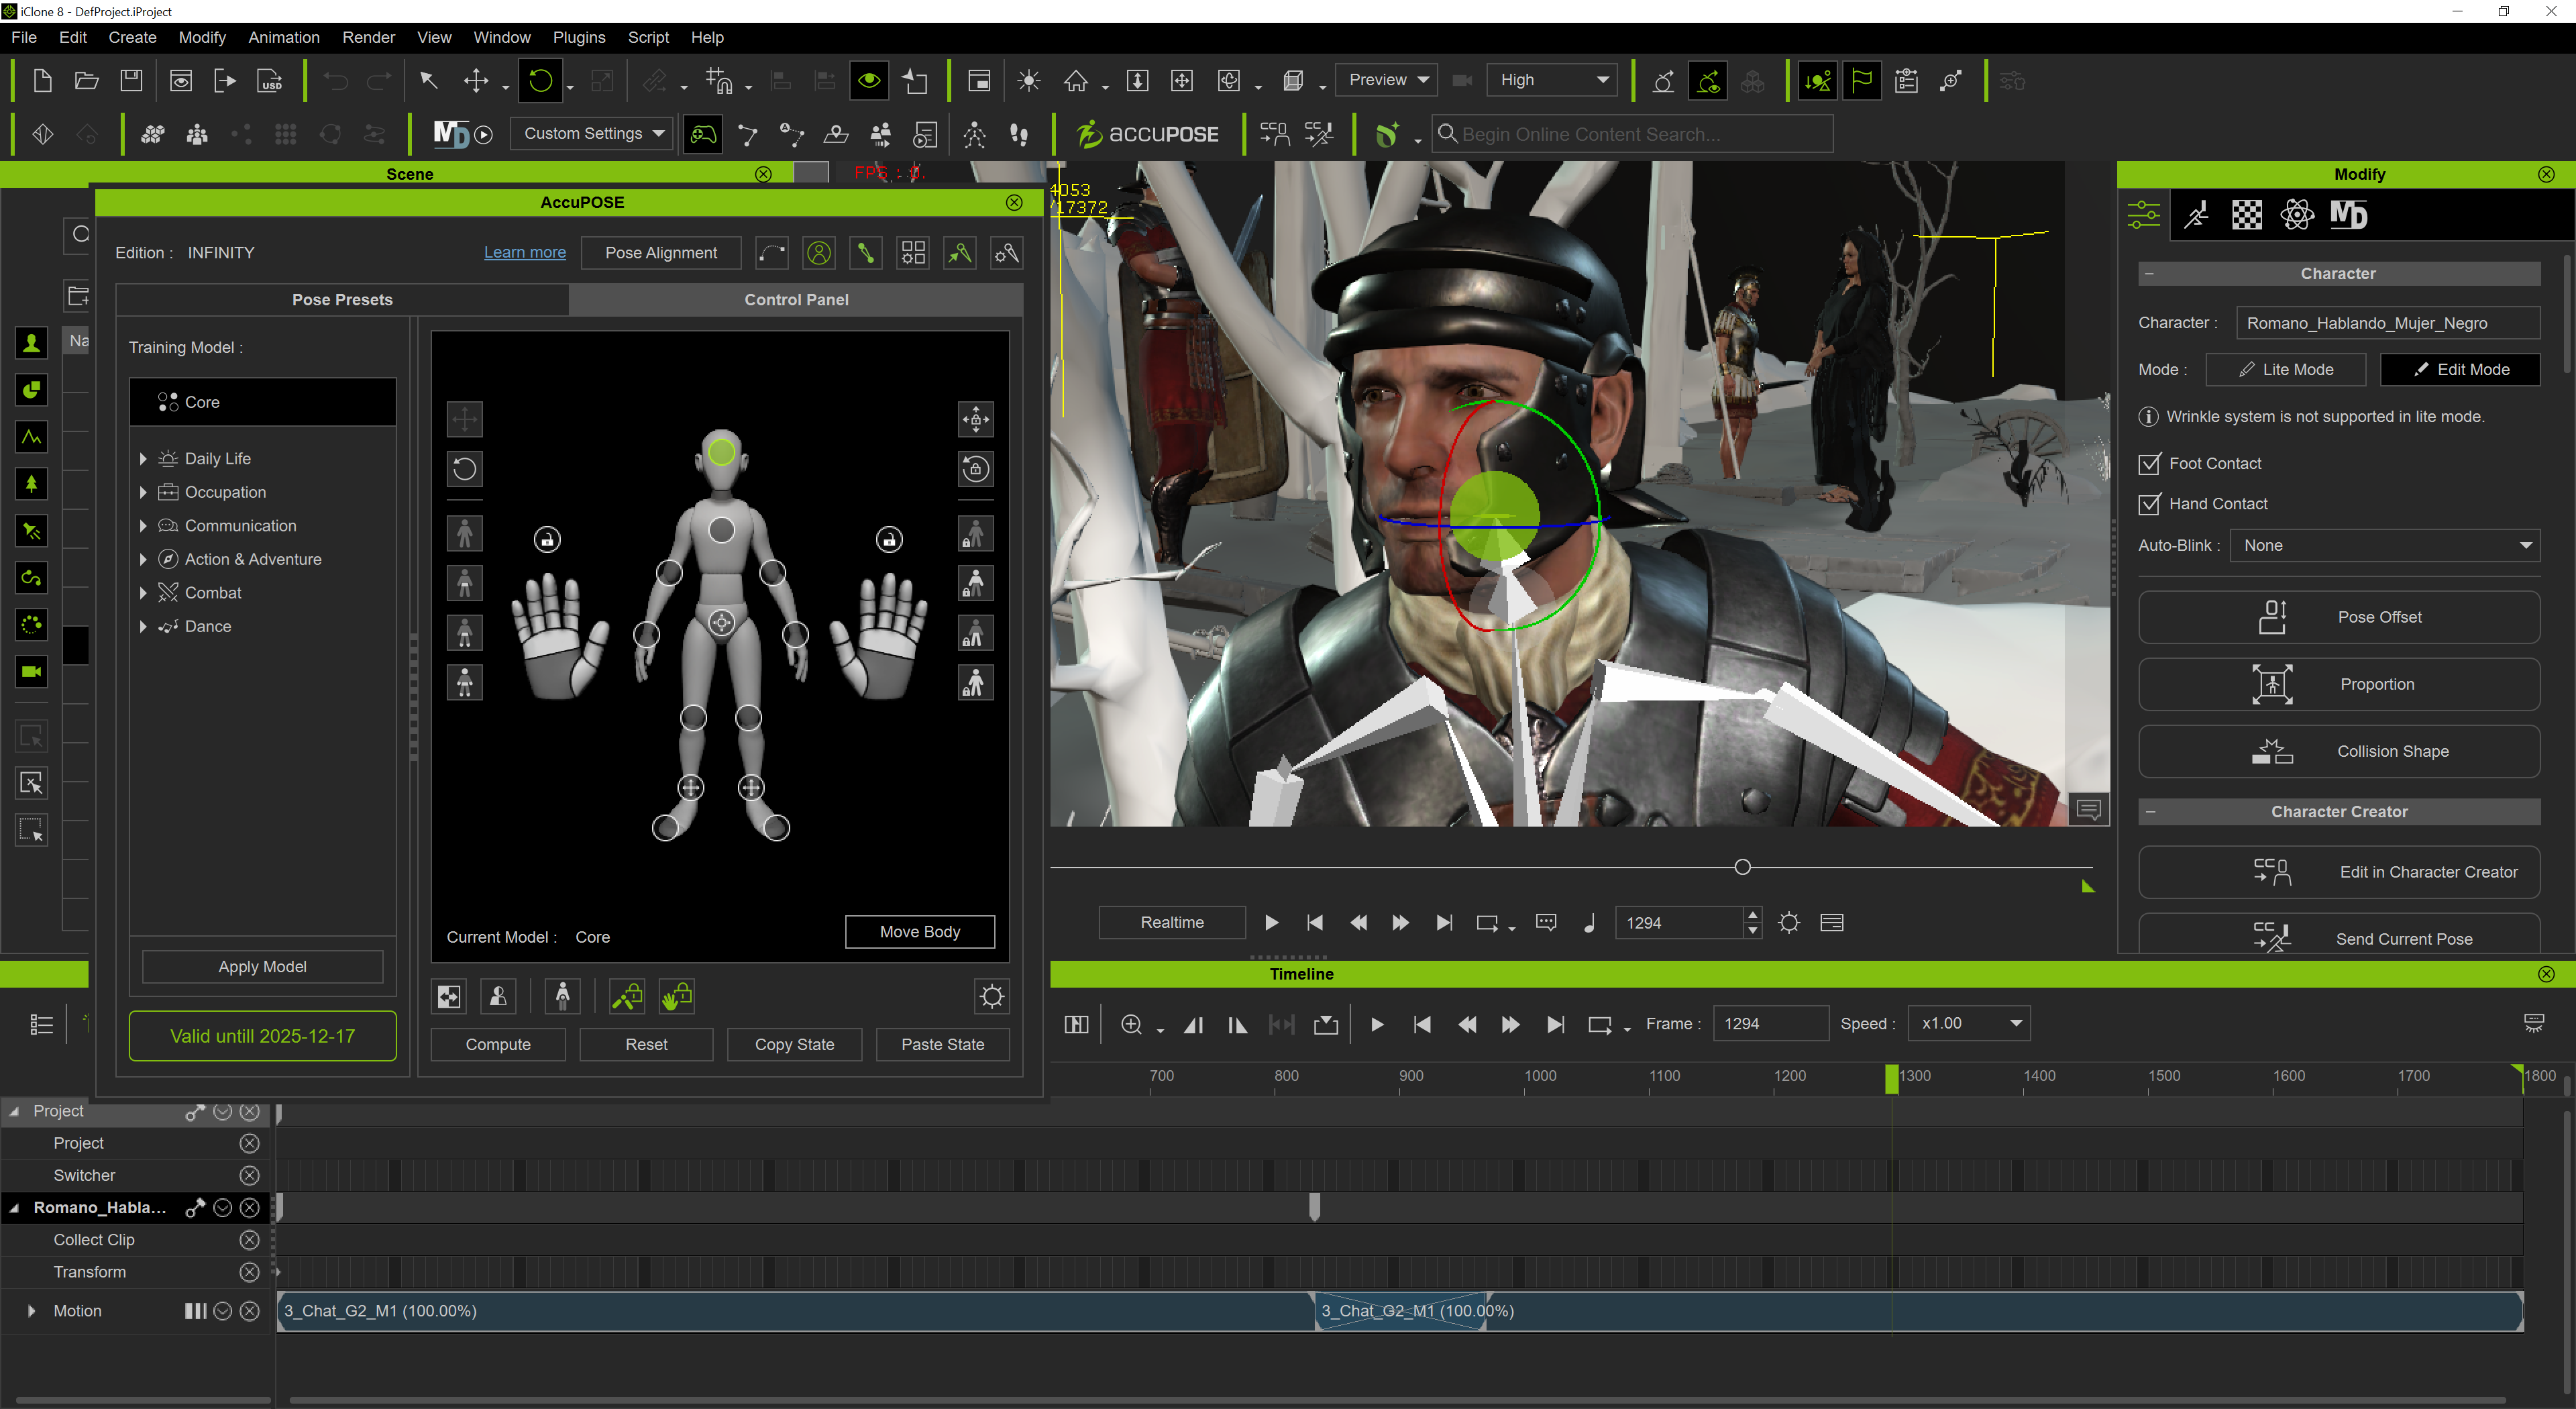Click the Select arrow tool
2576x1409 pixels.
pyautogui.click(x=428, y=81)
